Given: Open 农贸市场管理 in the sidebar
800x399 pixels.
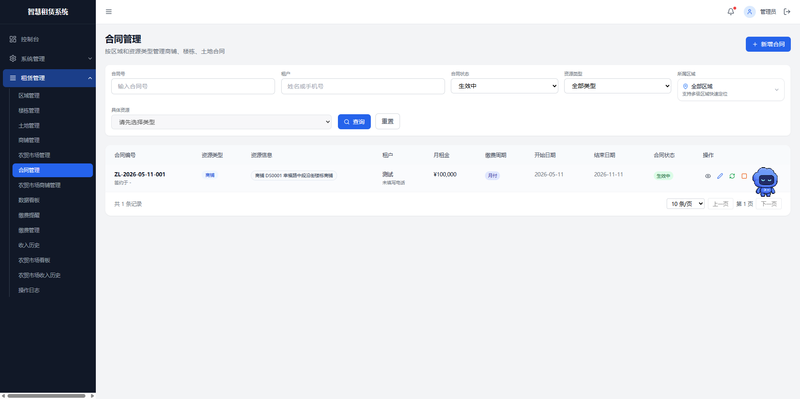Looking at the screenshot, I should coord(34,155).
